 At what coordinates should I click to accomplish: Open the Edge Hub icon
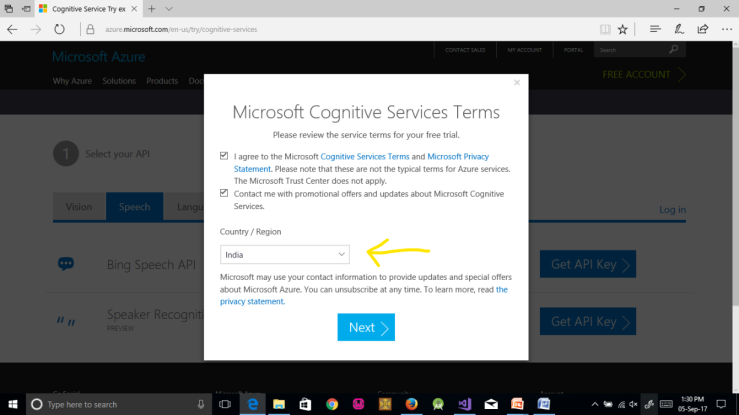pos(655,29)
